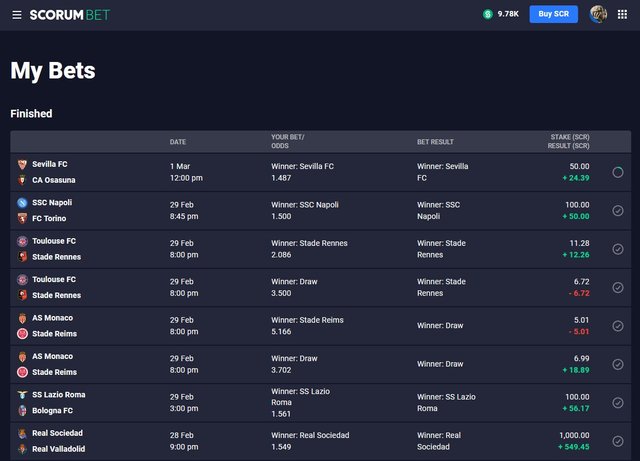Click Stade Reims crest in 3.702 odds row
The height and width of the screenshot is (461, 640).
22,372
